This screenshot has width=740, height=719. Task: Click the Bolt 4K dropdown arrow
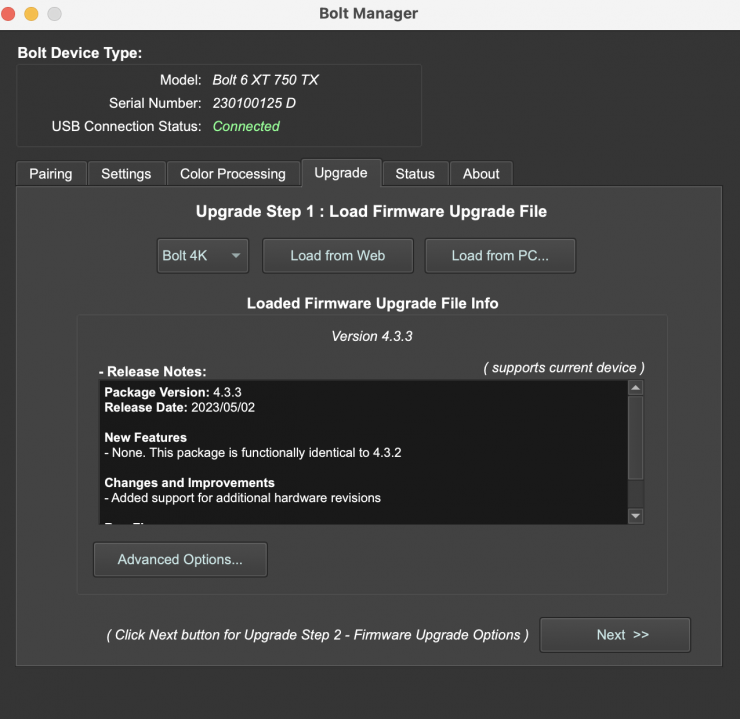pyautogui.click(x=235, y=256)
